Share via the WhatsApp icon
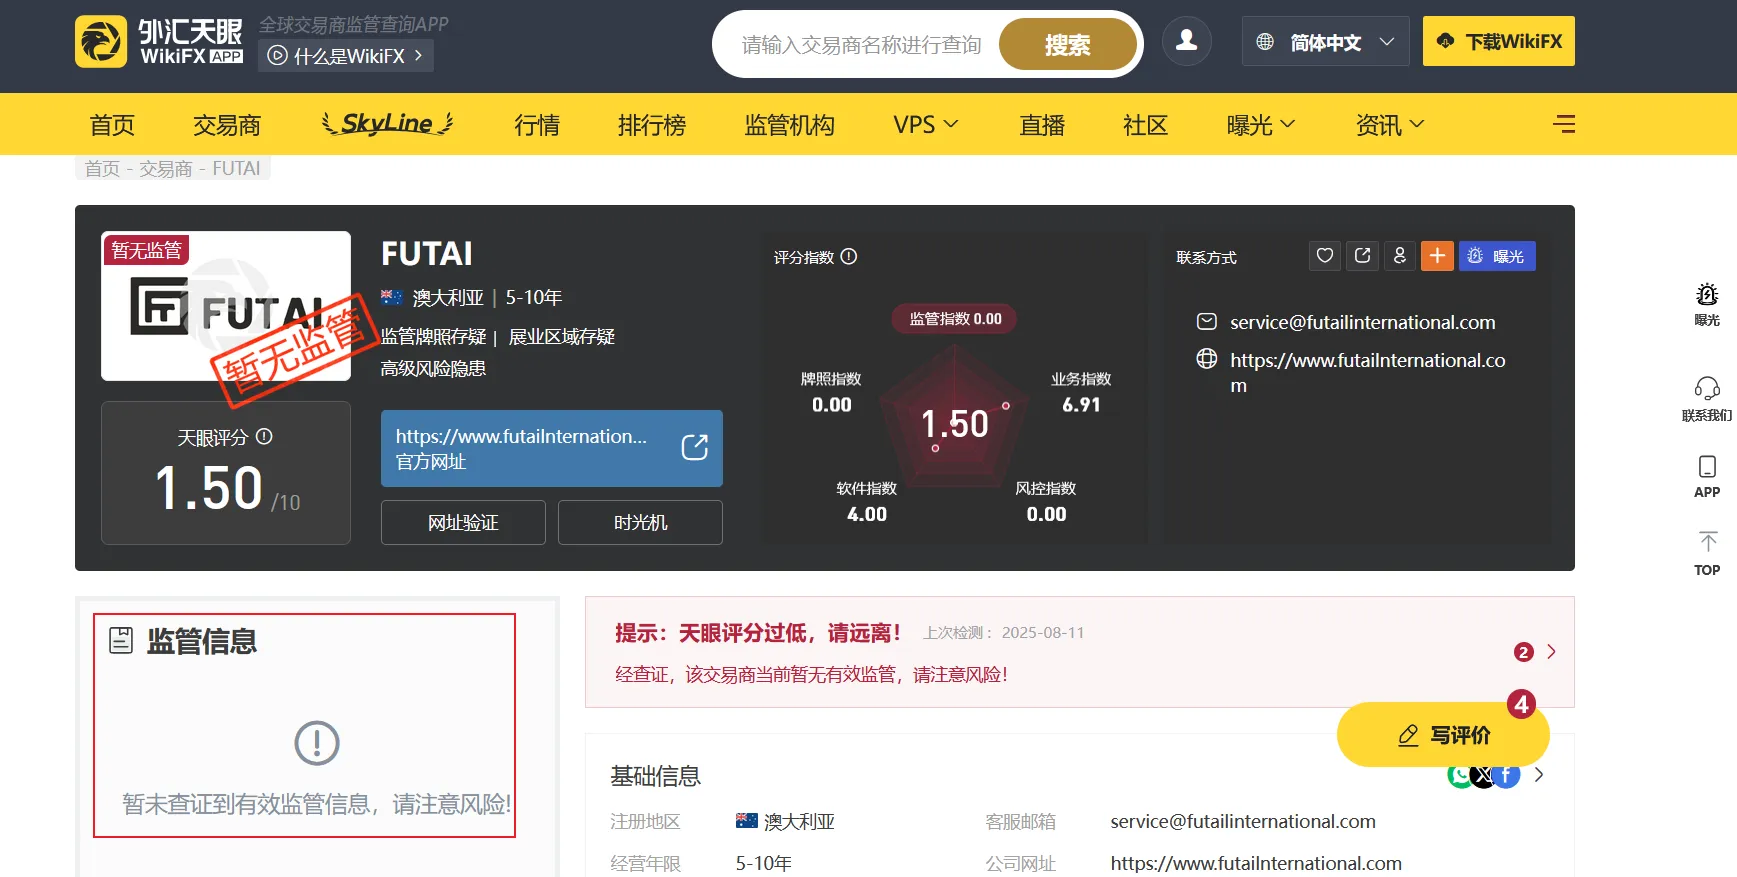The height and width of the screenshot is (877, 1737). [1460, 775]
